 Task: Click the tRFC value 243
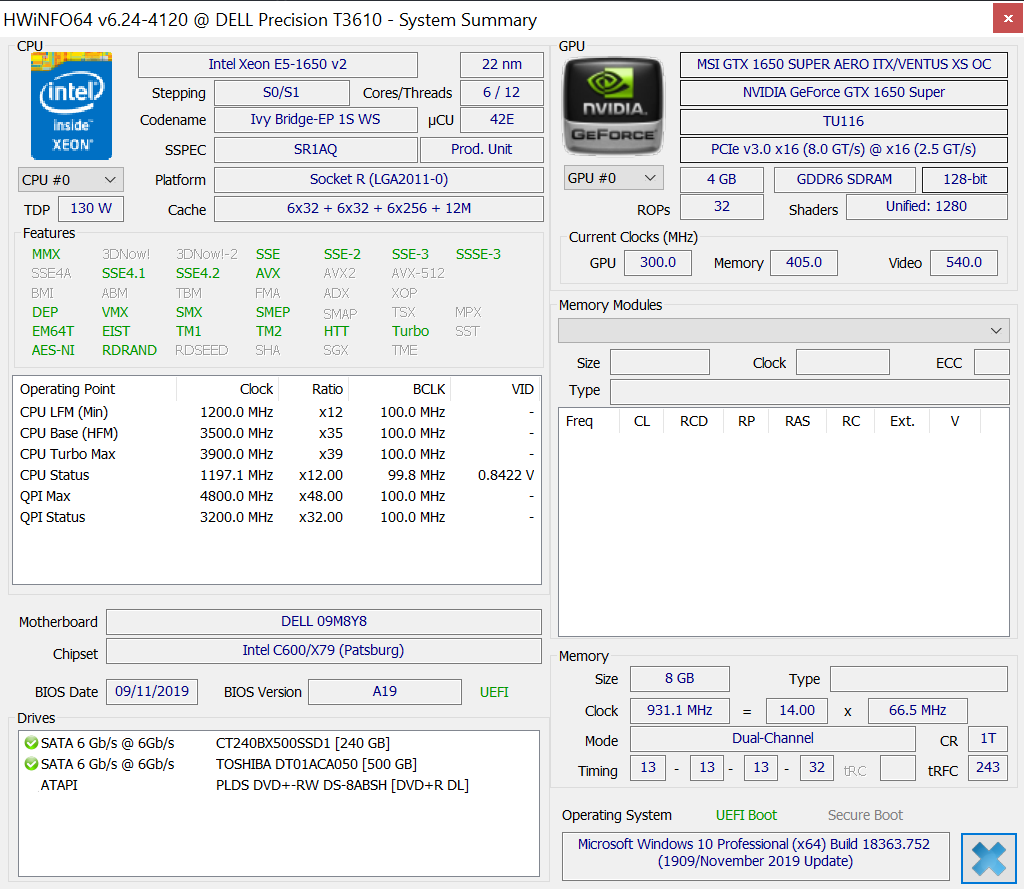(987, 768)
